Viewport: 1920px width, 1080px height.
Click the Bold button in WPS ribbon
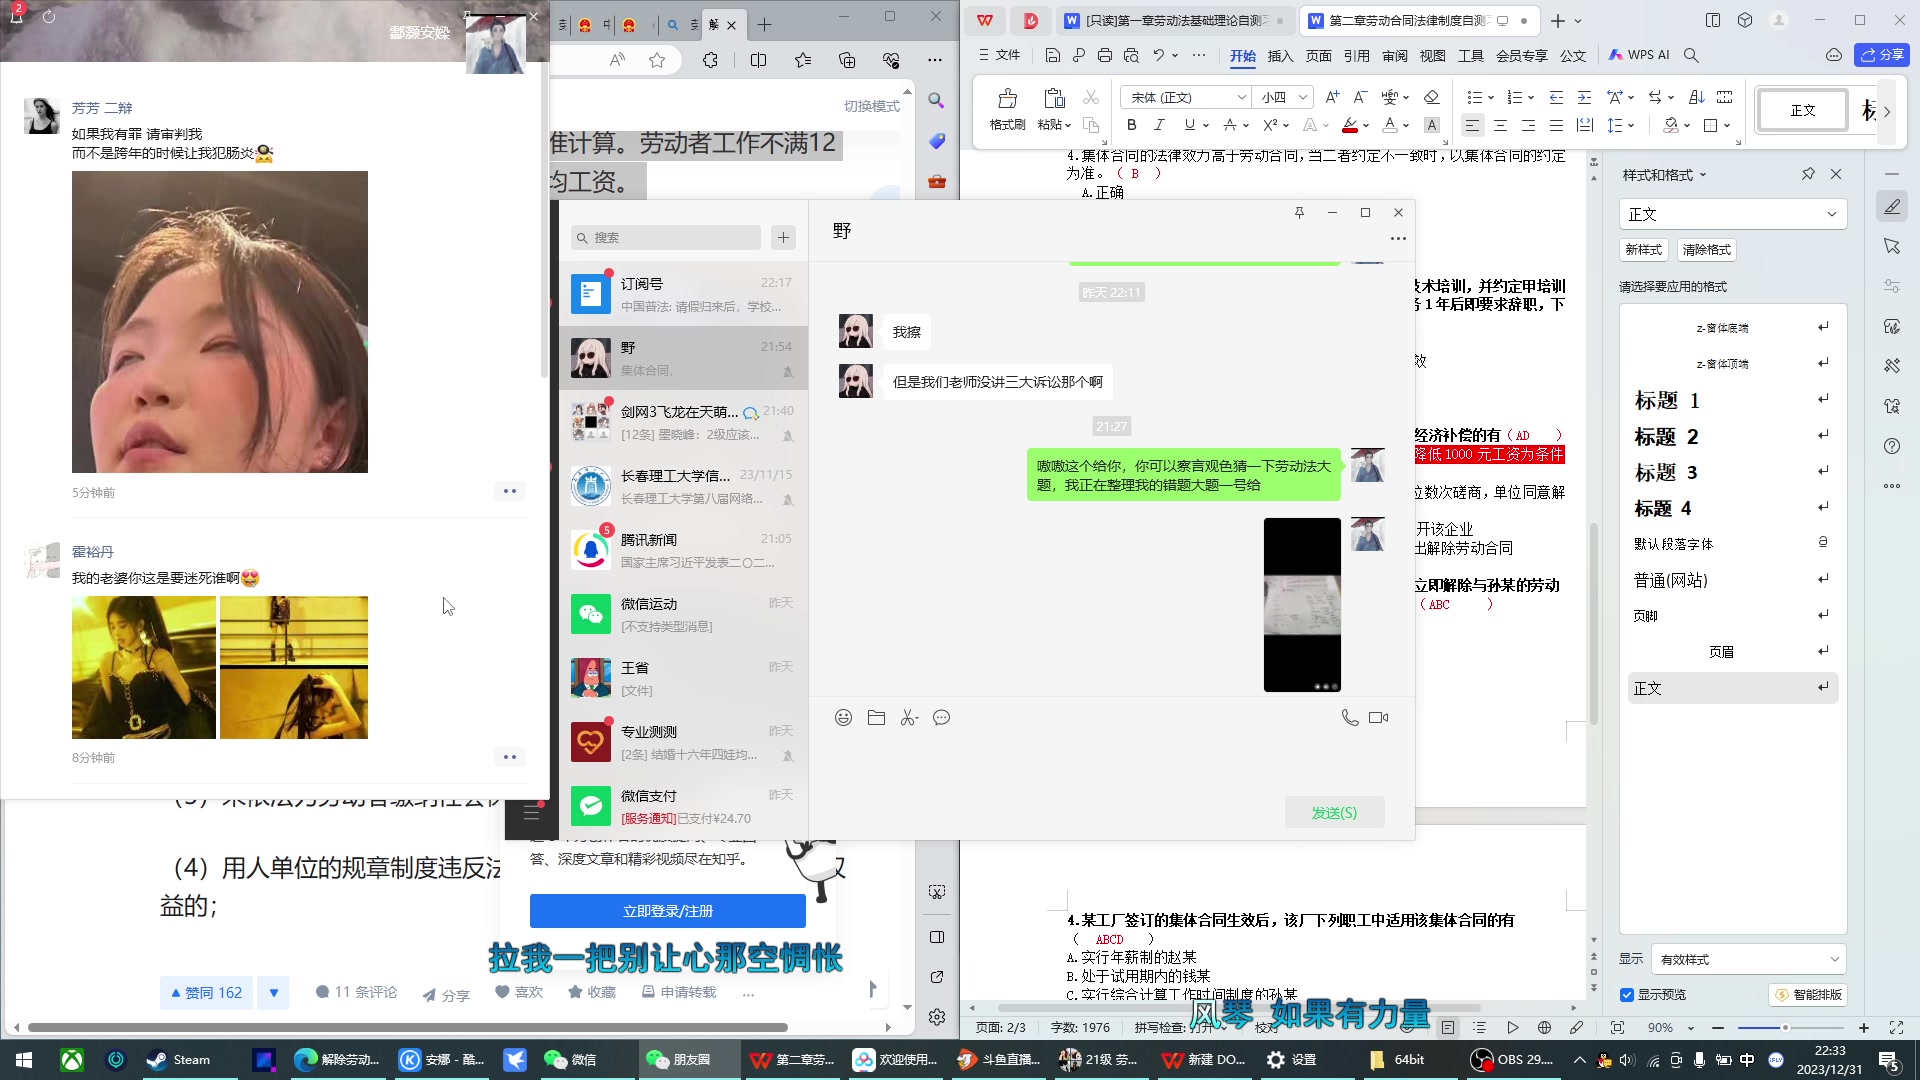pyautogui.click(x=1131, y=125)
